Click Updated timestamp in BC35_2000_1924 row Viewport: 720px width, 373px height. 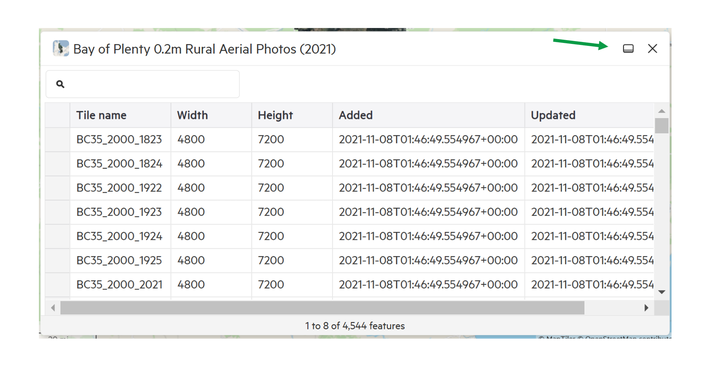pyautogui.click(x=592, y=236)
